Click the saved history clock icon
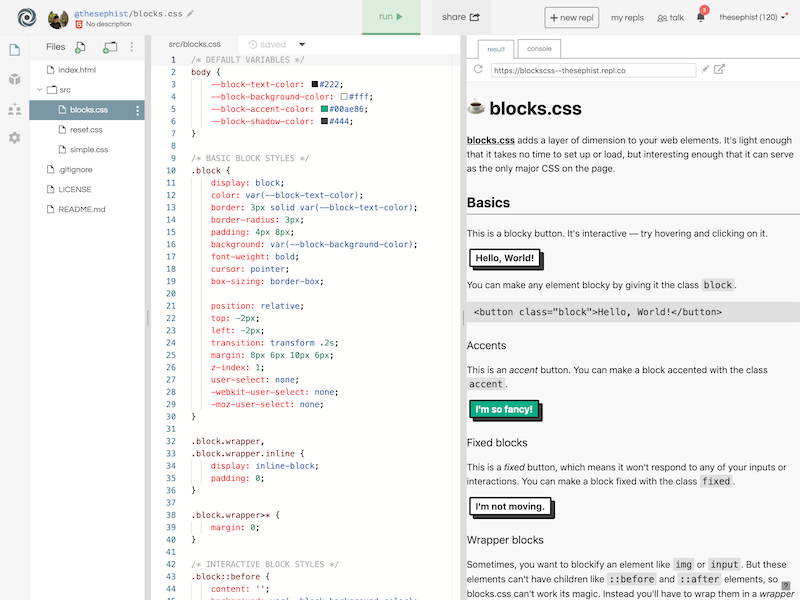800x600 pixels. tap(252, 44)
